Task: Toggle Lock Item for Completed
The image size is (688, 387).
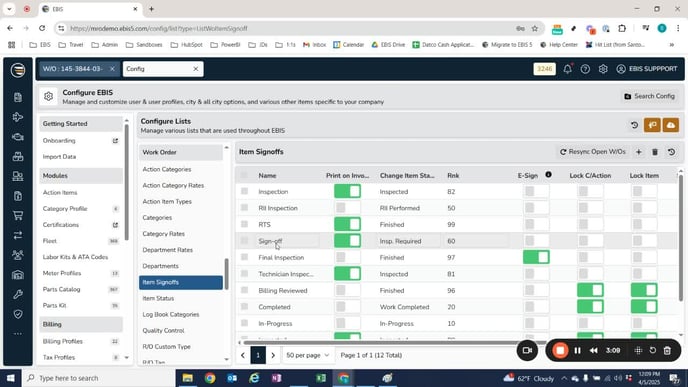Action: click(x=644, y=307)
